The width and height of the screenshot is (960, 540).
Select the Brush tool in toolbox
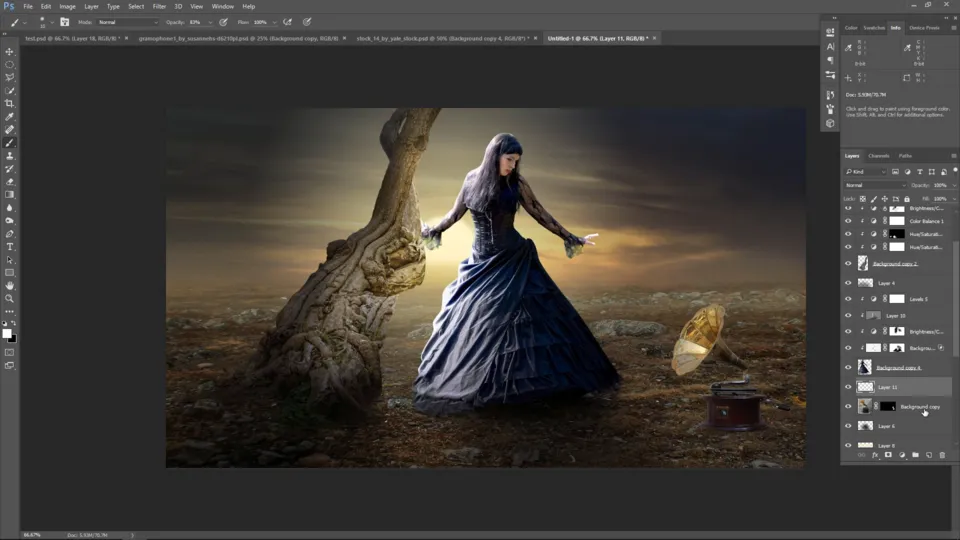click(9, 143)
